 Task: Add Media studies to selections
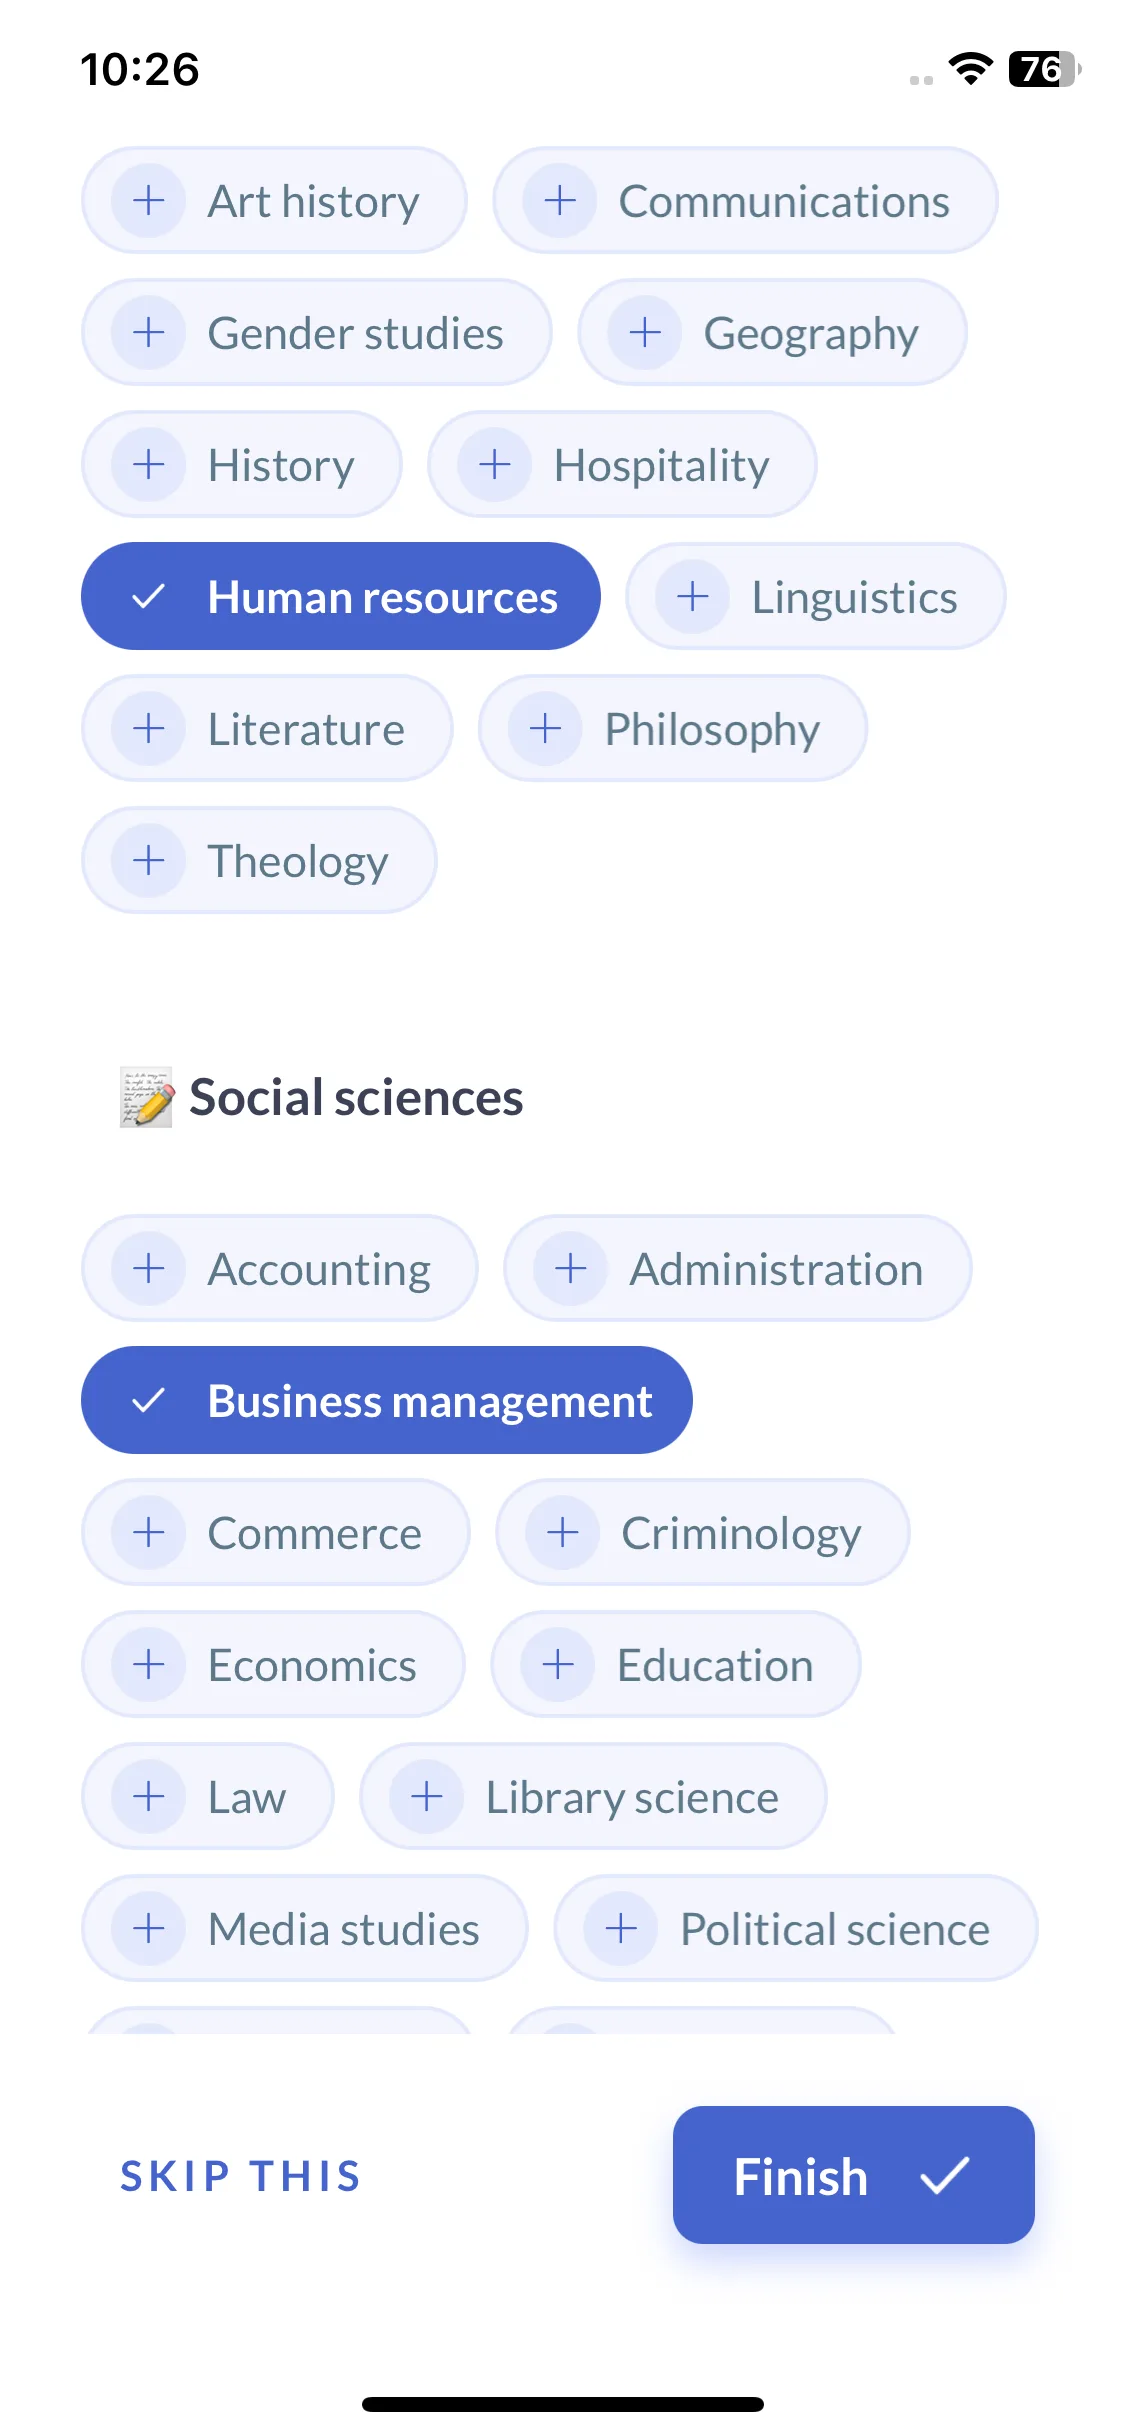305,1929
